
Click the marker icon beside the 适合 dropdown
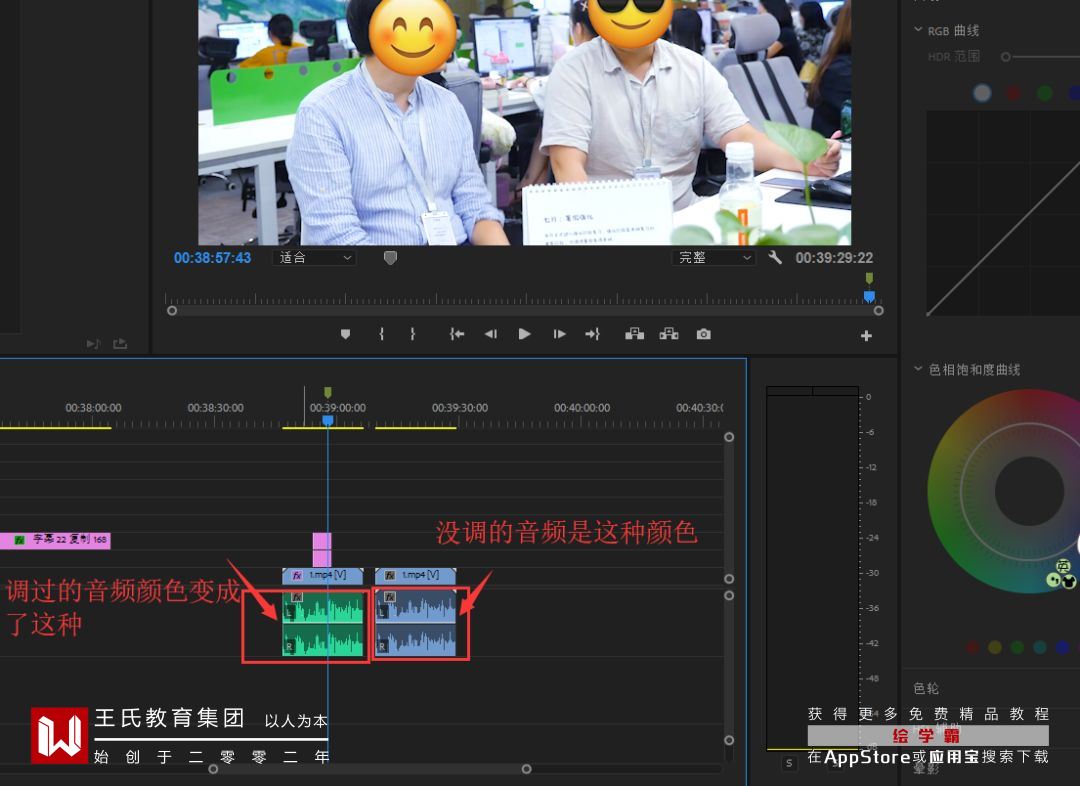click(x=390, y=258)
